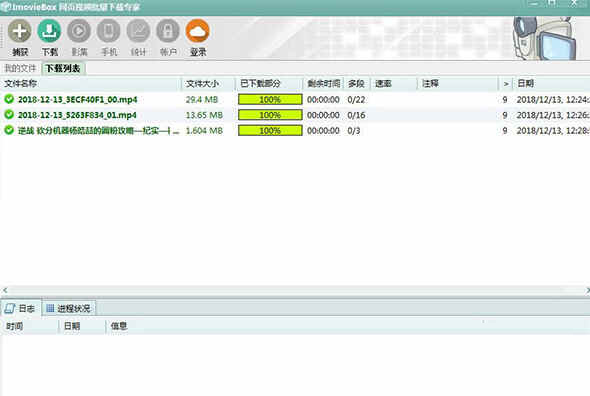This screenshot has width=590, height=396.
Task: Select the 下载列表 tab
Action: tap(63, 69)
